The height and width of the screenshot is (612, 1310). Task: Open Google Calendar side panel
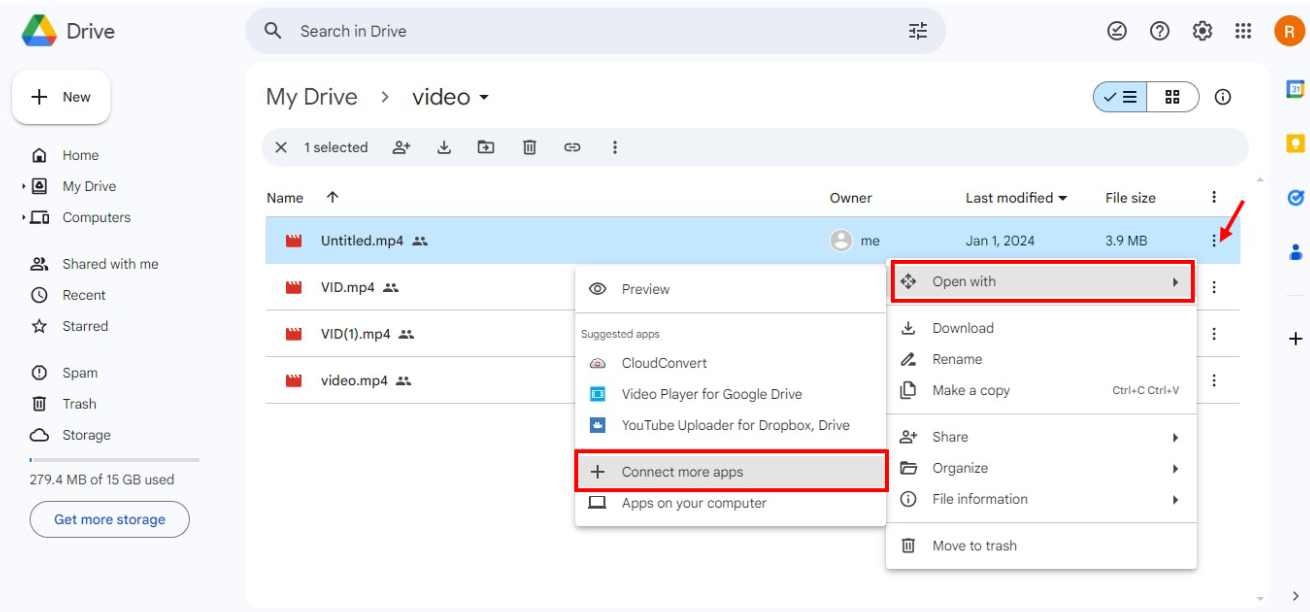[1295, 89]
